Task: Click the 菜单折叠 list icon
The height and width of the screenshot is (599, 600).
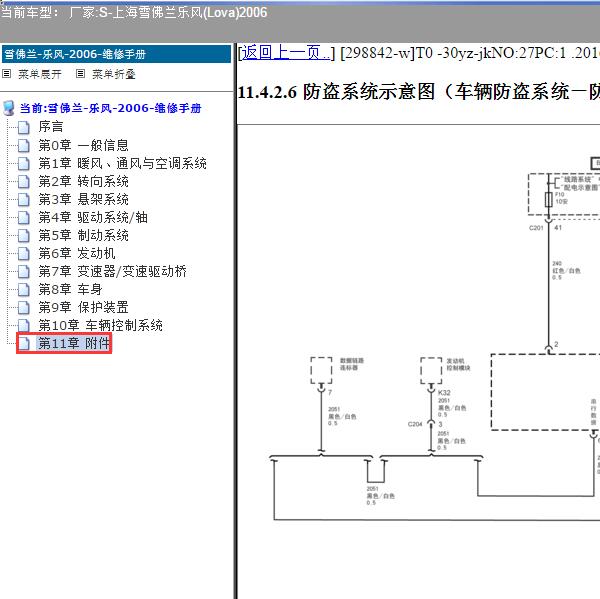Action: tap(80, 73)
